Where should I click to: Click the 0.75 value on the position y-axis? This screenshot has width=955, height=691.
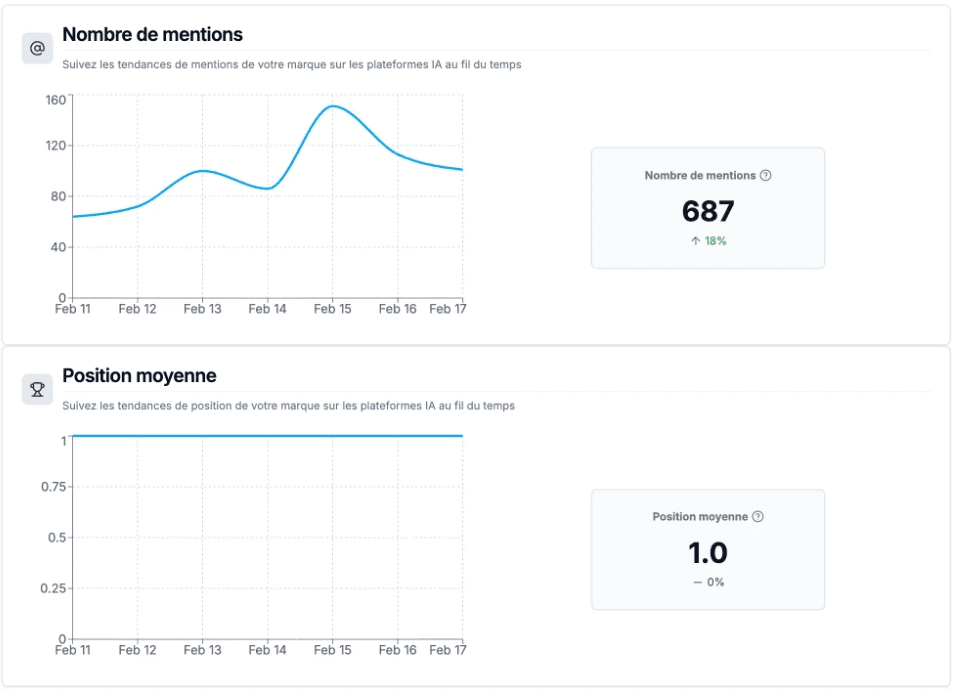point(53,486)
